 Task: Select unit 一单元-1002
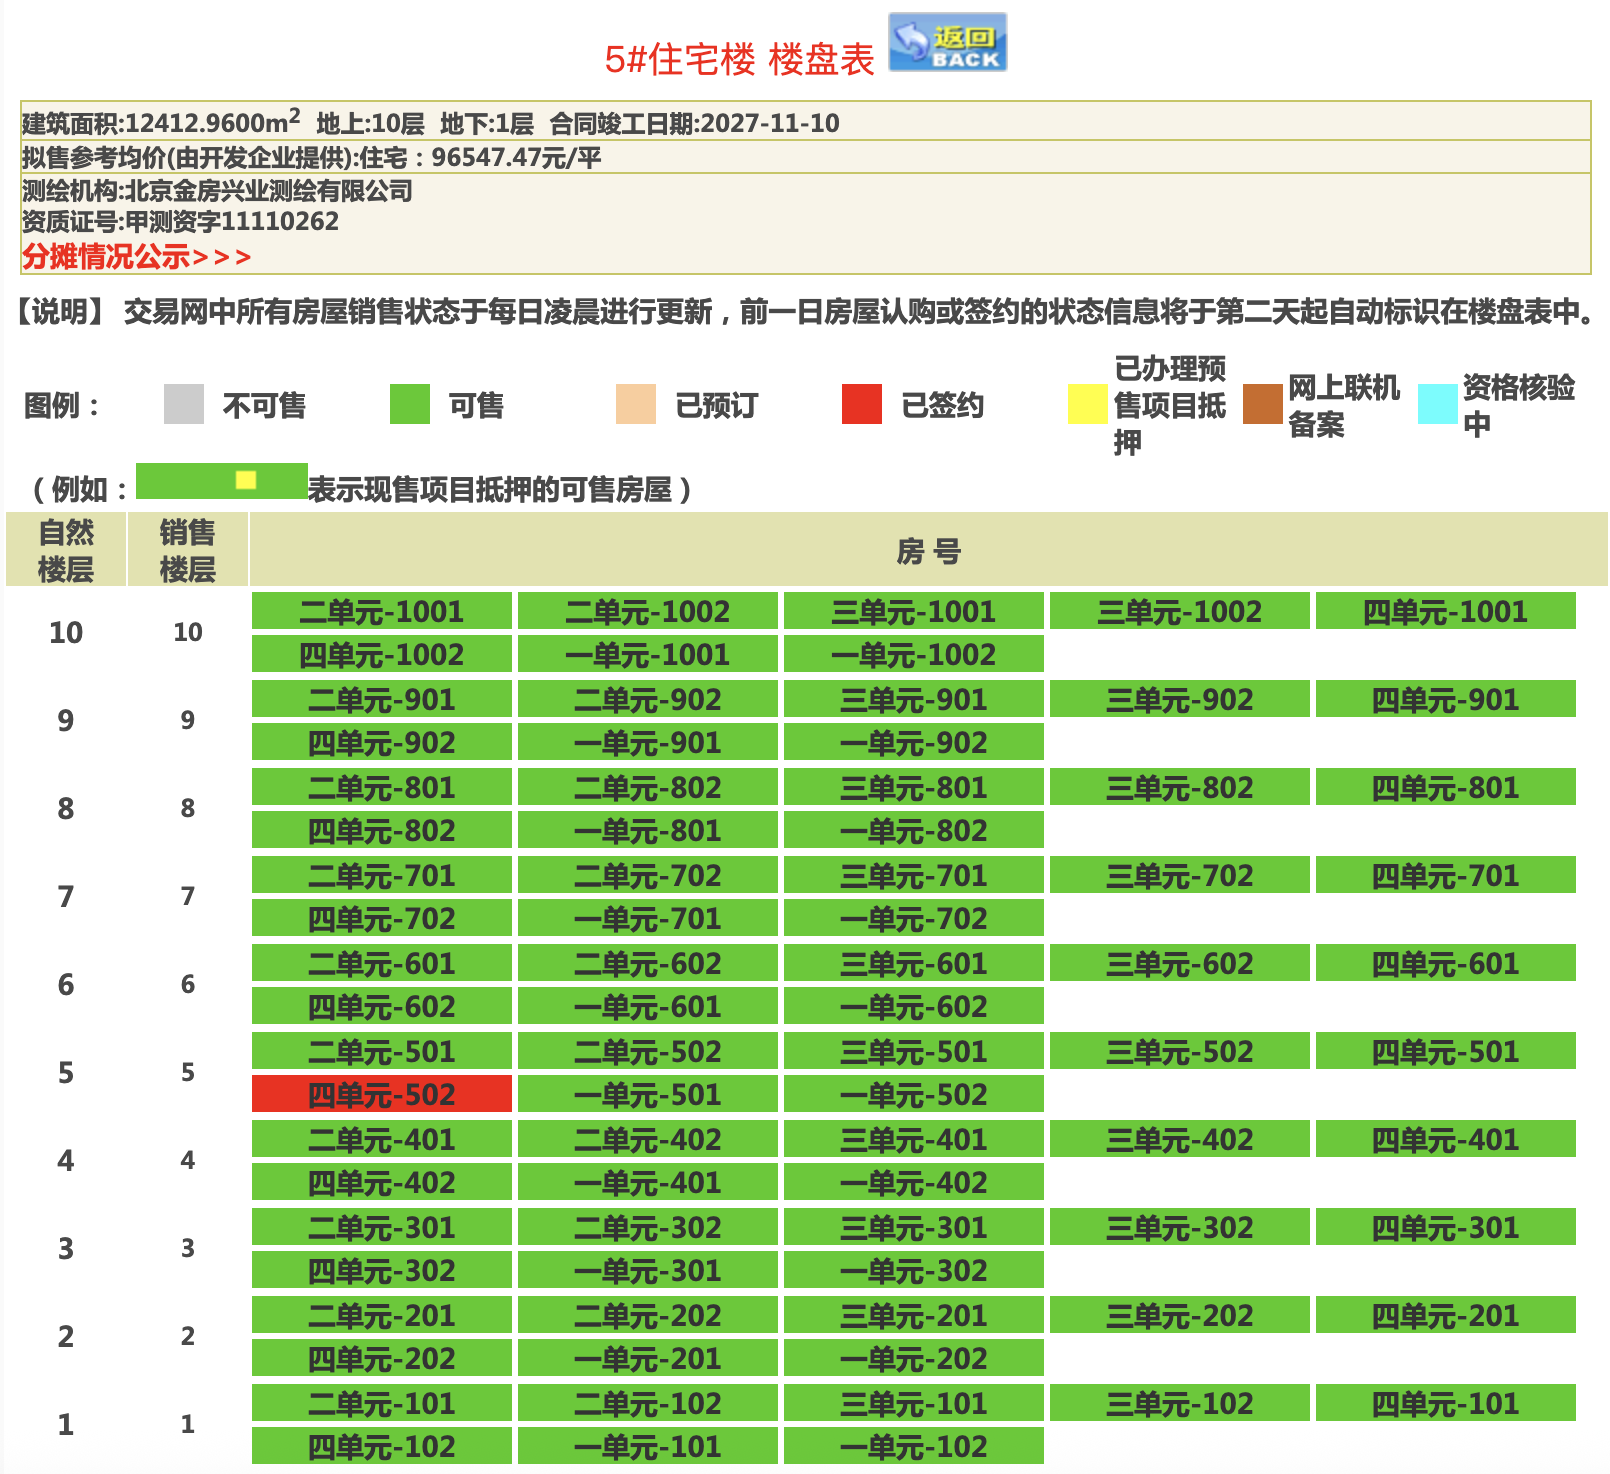click(913, 655)
